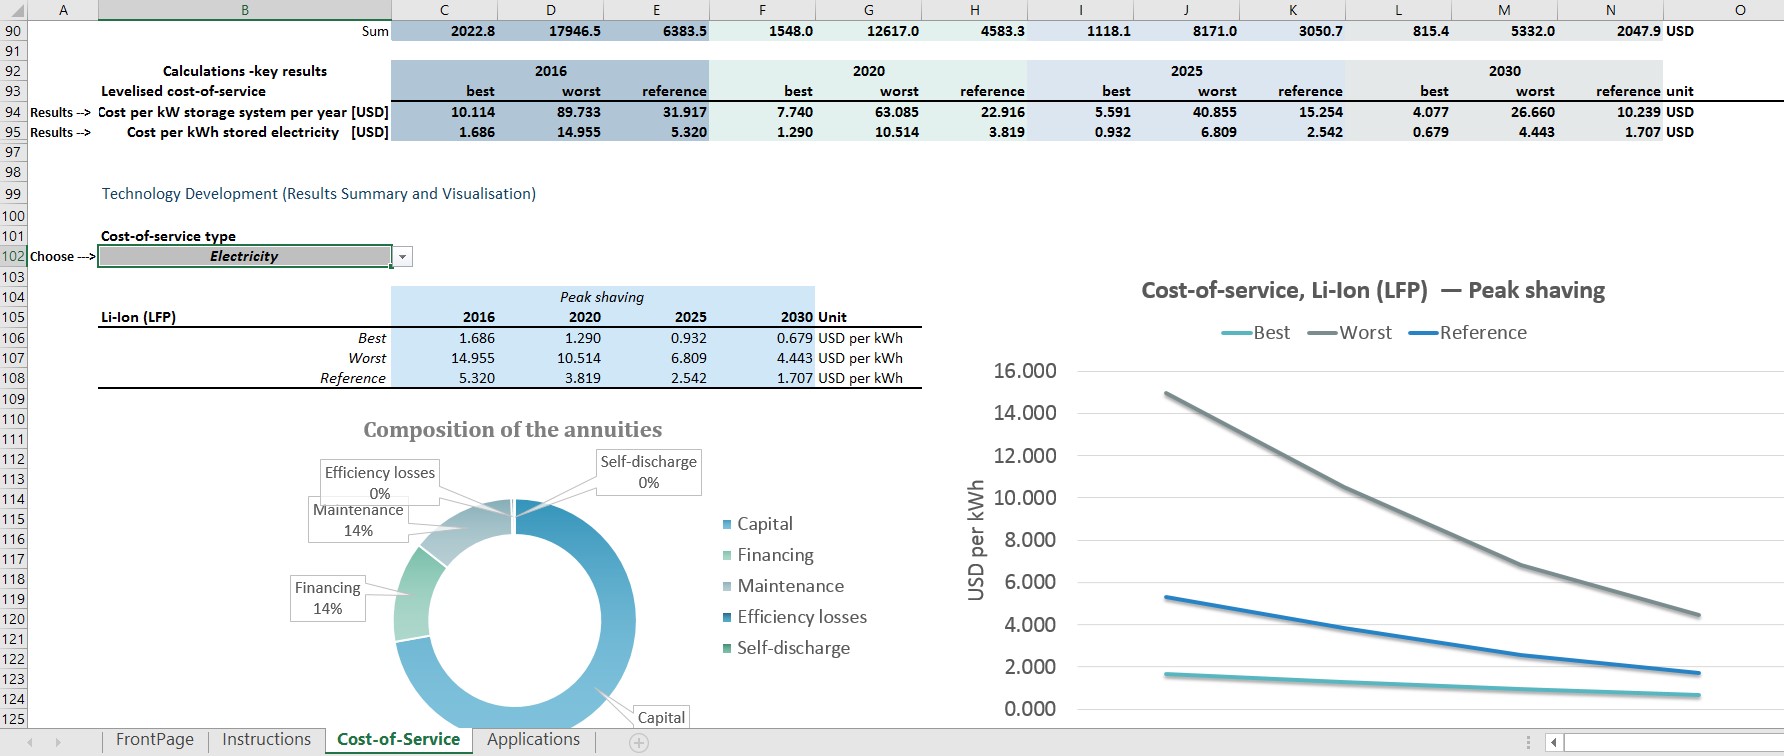The width and height of the screenshot is (1784, 756).
Task: Click the Maintenance 14% data label
Action: (358, 520)
